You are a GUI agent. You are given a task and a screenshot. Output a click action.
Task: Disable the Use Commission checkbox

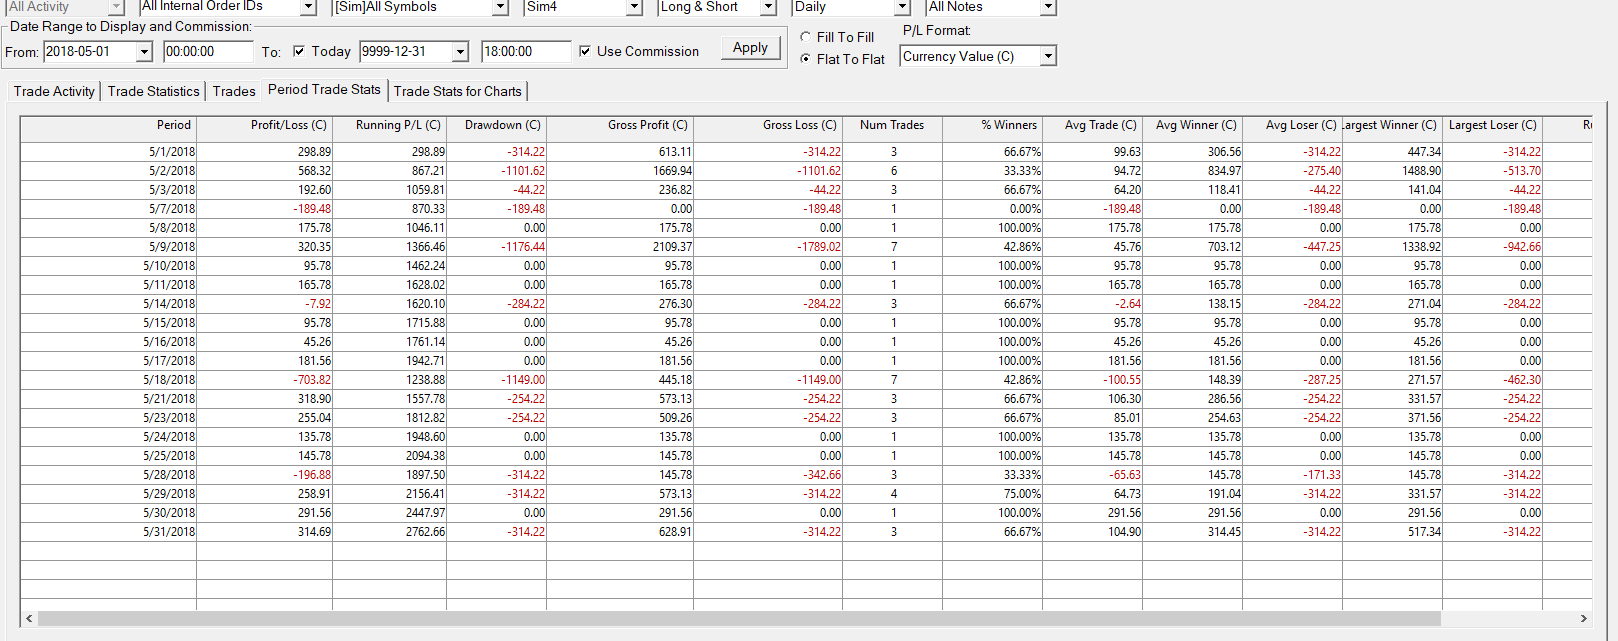coord(585,51)
